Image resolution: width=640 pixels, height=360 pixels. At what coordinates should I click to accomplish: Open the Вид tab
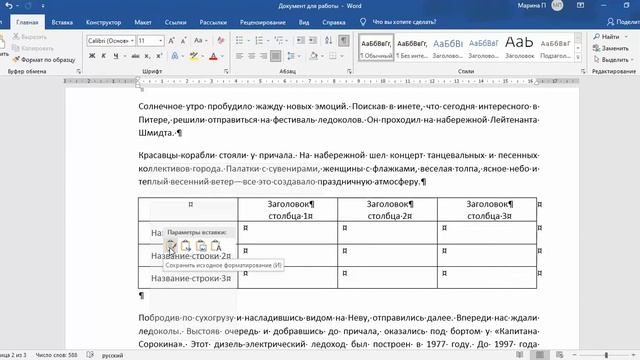click(304, 22)
